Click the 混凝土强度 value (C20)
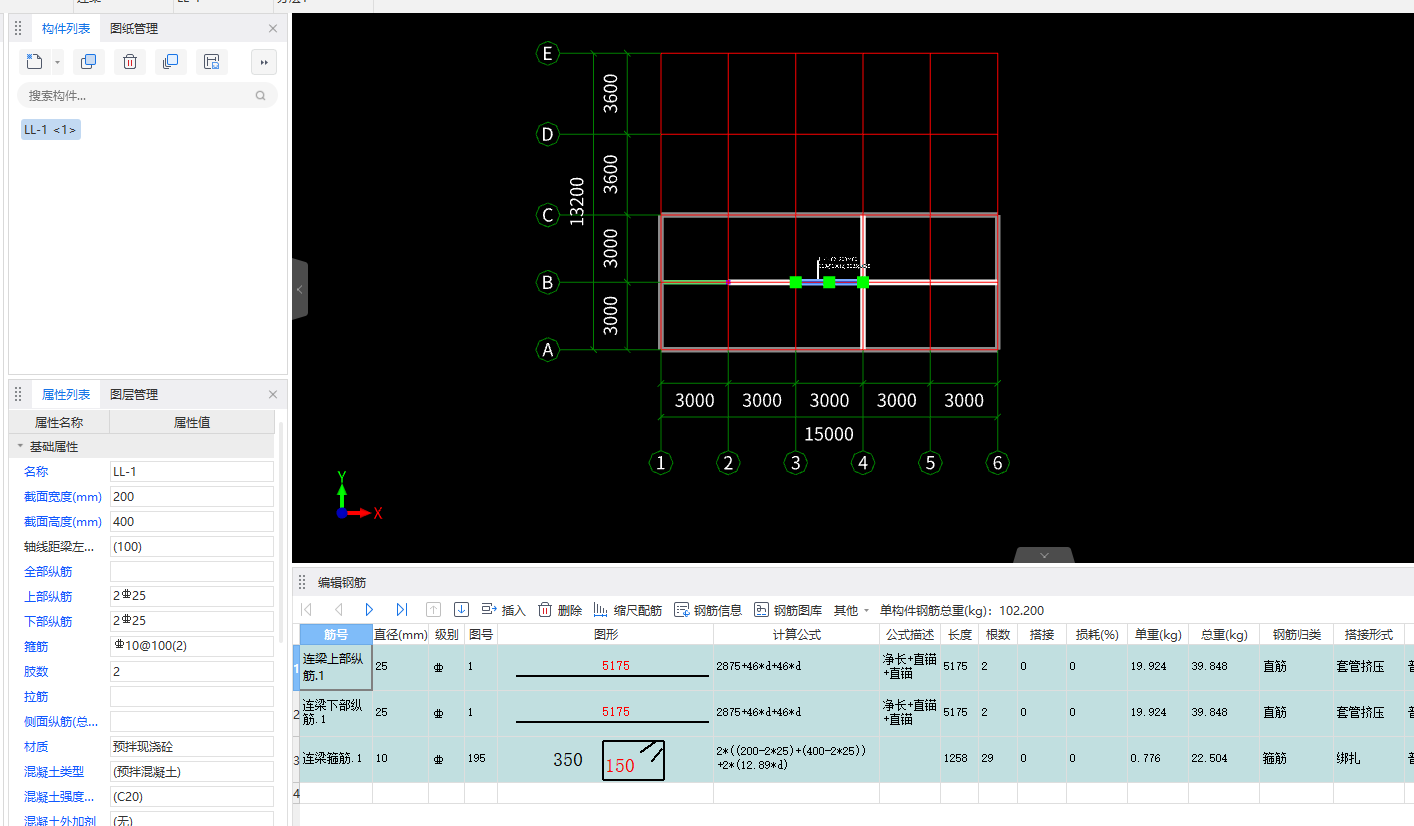1414x826 pixels. click(x=192, y=797)
